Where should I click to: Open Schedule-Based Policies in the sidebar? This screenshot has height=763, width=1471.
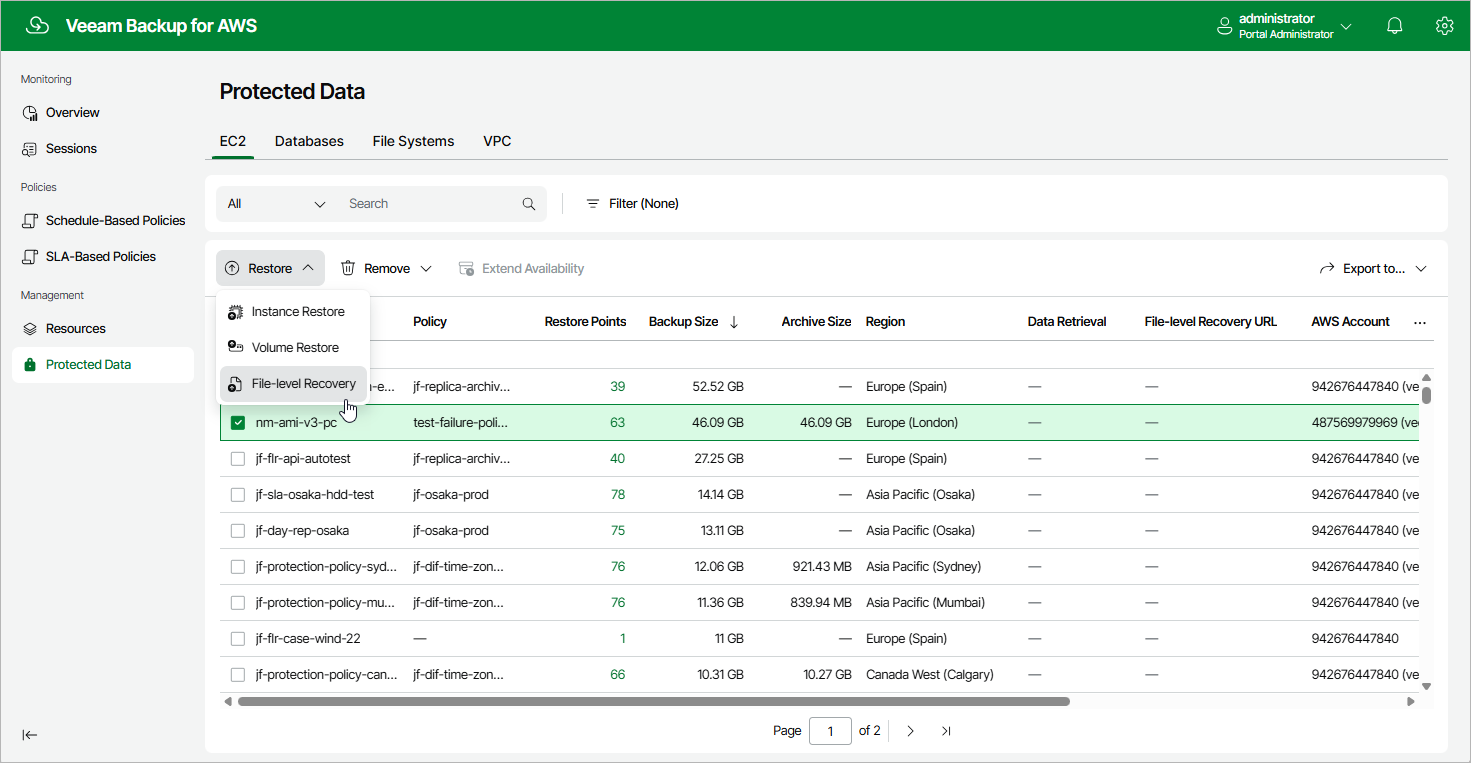click(103, 221)
